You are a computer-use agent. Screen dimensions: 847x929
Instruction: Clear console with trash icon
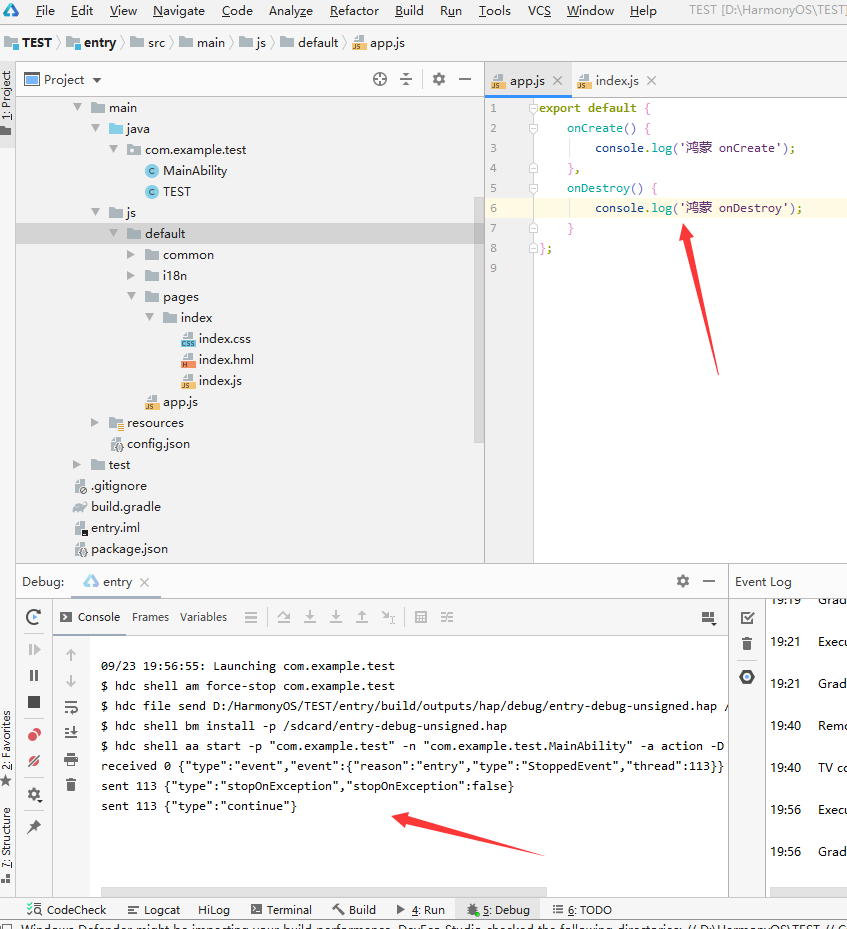click(x=71, y=784)
